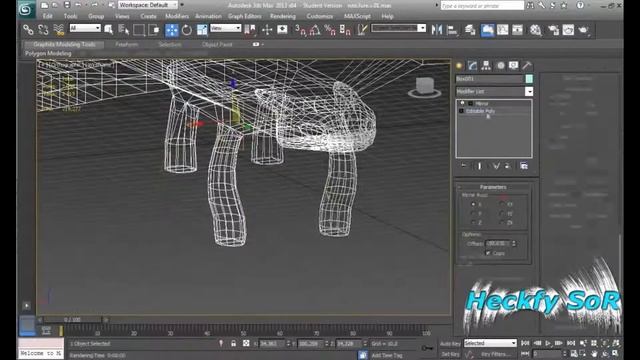Viewport: 640px width, 360px height.
Task: Open the selection filter All dropdown
Action: pyautogui.click(x=85, y=28)
